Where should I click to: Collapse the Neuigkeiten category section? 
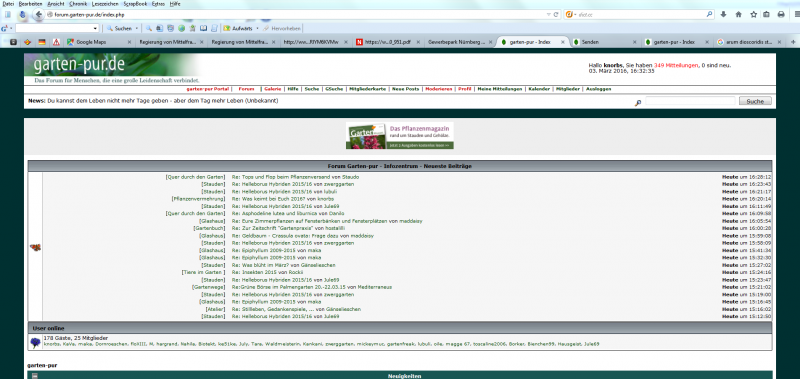pyautogui.click(x=35, y=376)
